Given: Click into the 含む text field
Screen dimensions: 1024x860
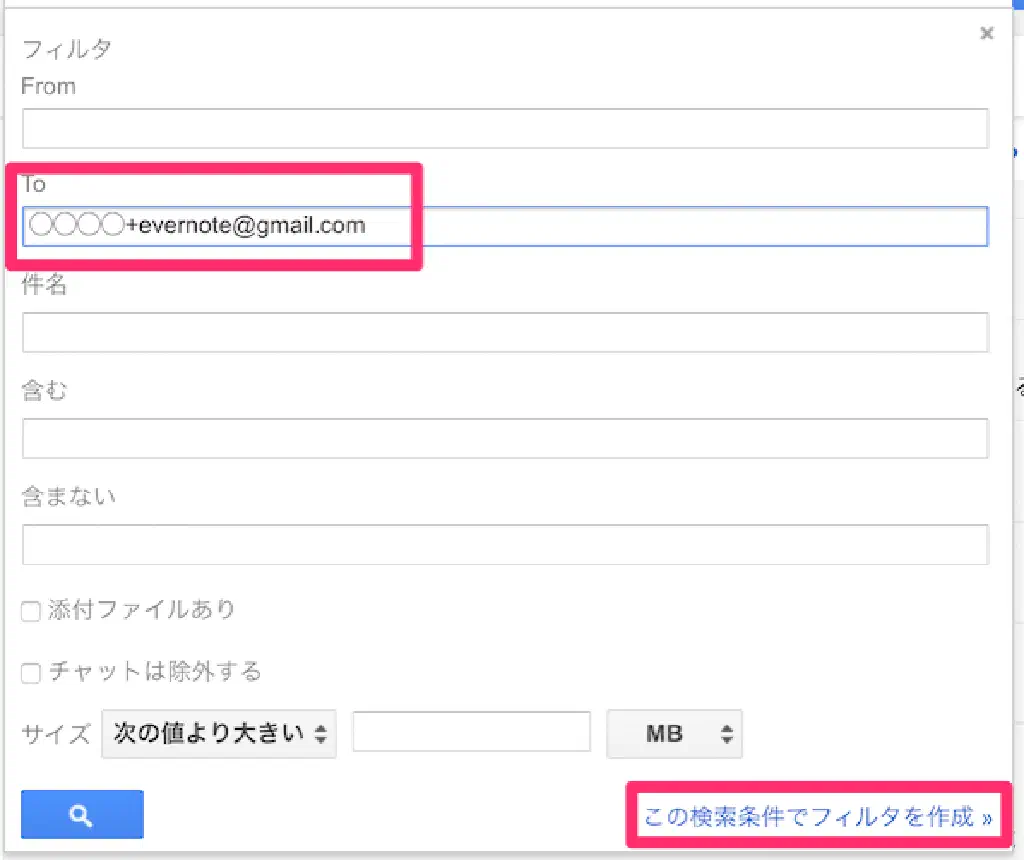Looking at the screenshot, I should coord(505,438).
